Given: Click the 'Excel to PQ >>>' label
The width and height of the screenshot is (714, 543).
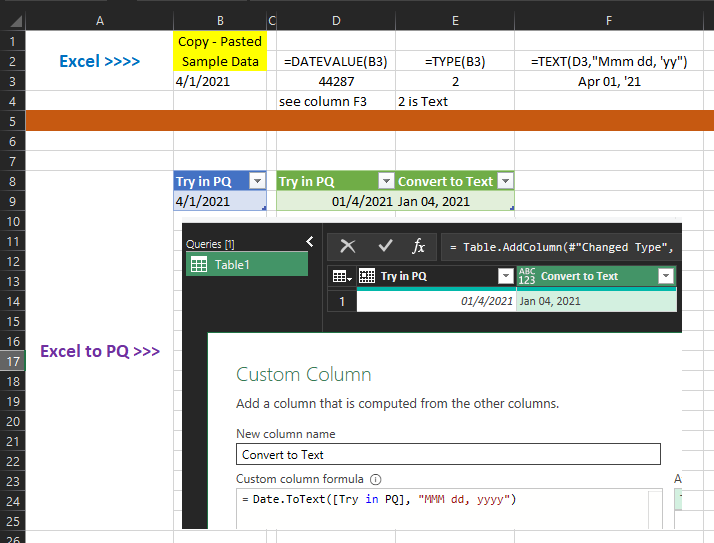Looking at the screenshot, I should tap(100, 351).
